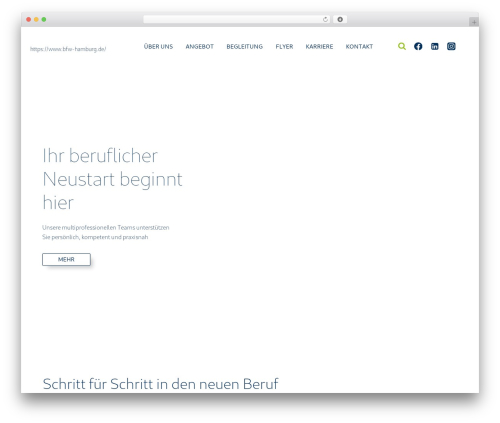This screenshot has height=423, width=500.
Task: Click the 'Unsere multiprofessionellen Teams' paragraph
Action: coord(106,232)
